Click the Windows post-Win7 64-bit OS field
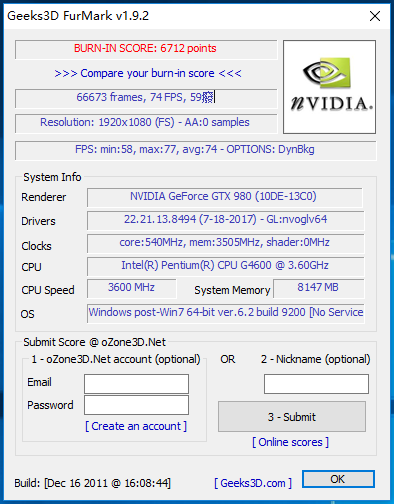Viewport: 394px width, 504px height. [226, 313]
